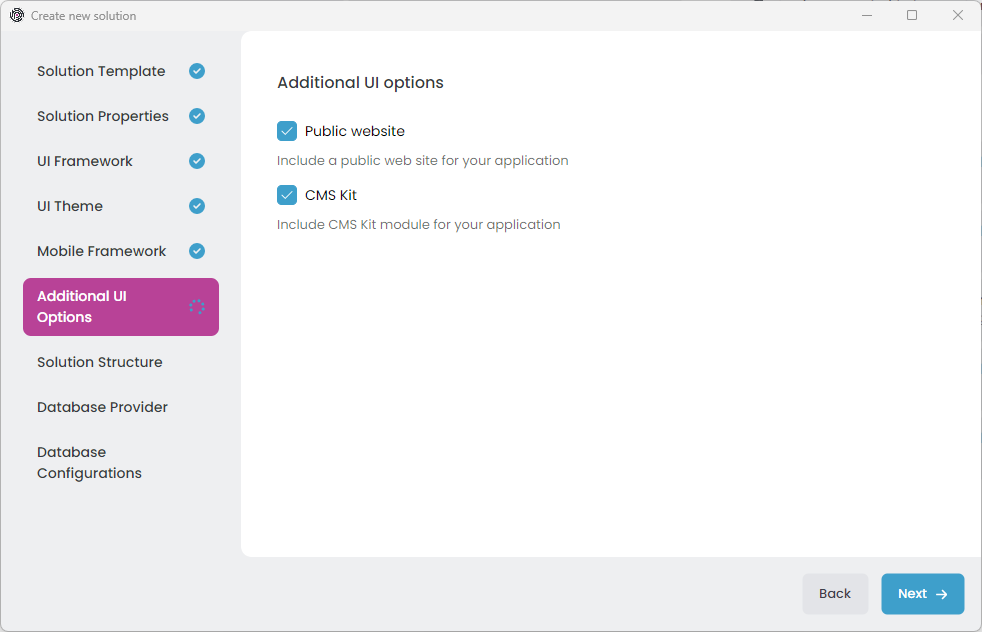
Task: Click the Additional UI Options loading spinner
Action: pos(197,307)
